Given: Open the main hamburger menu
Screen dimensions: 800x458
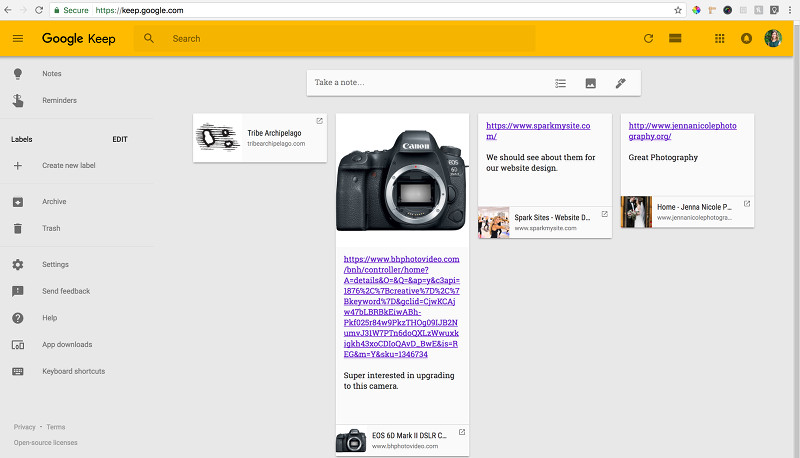Looking at the screenshot, I should pos(18,38).
